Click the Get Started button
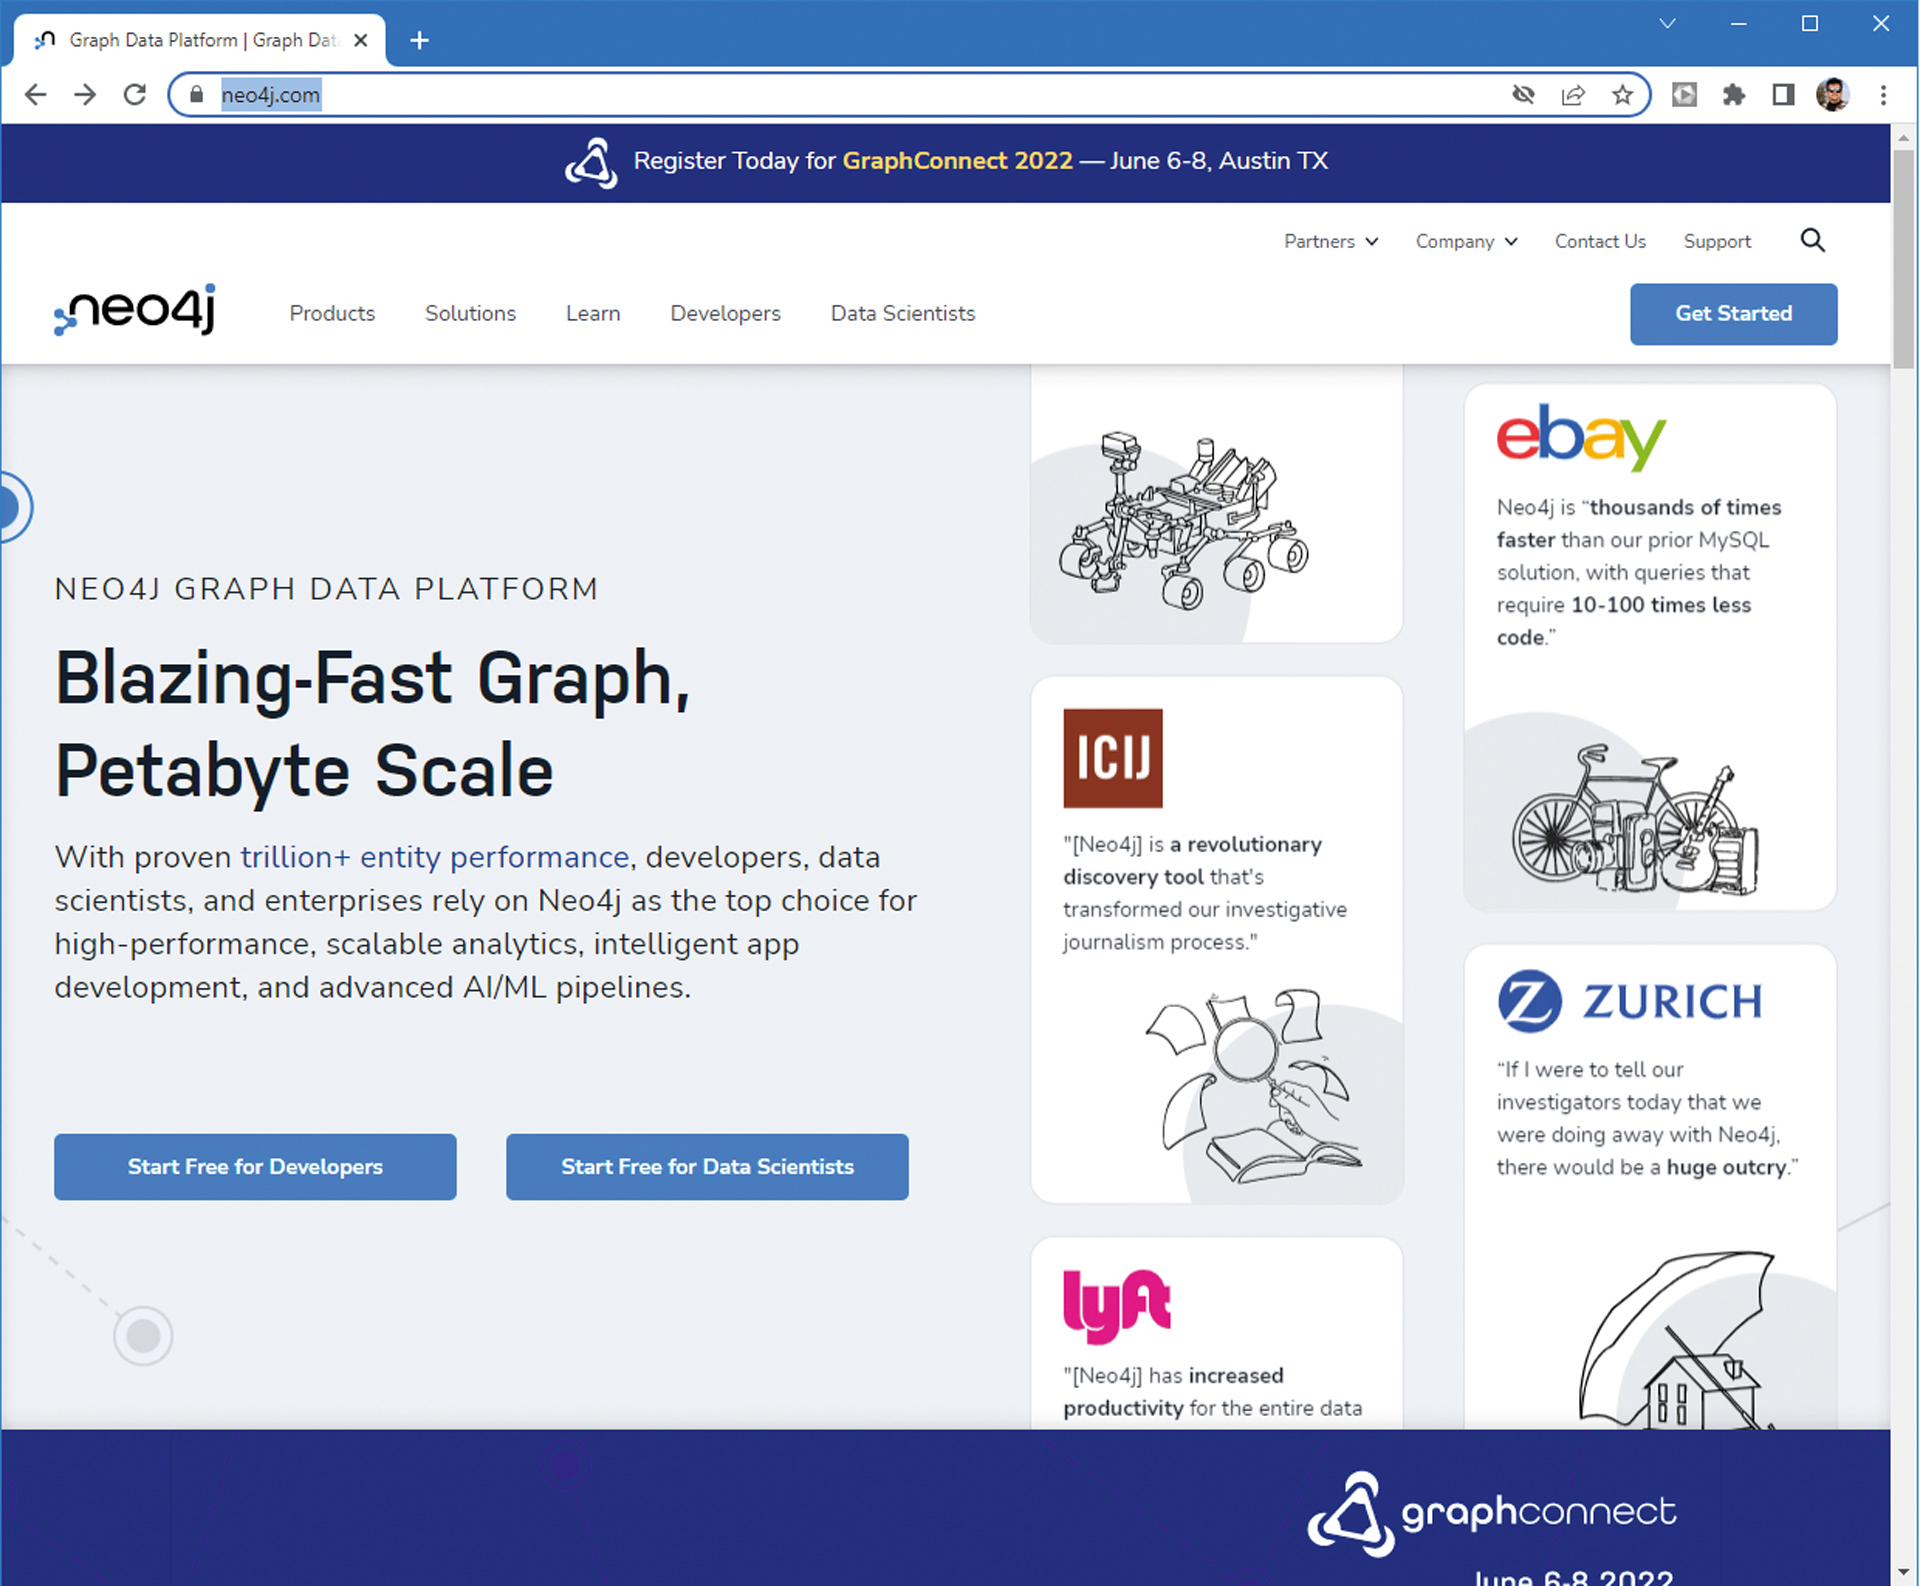The width and height of the screenshot is (1920, 1586). (x=1732, y=313)
